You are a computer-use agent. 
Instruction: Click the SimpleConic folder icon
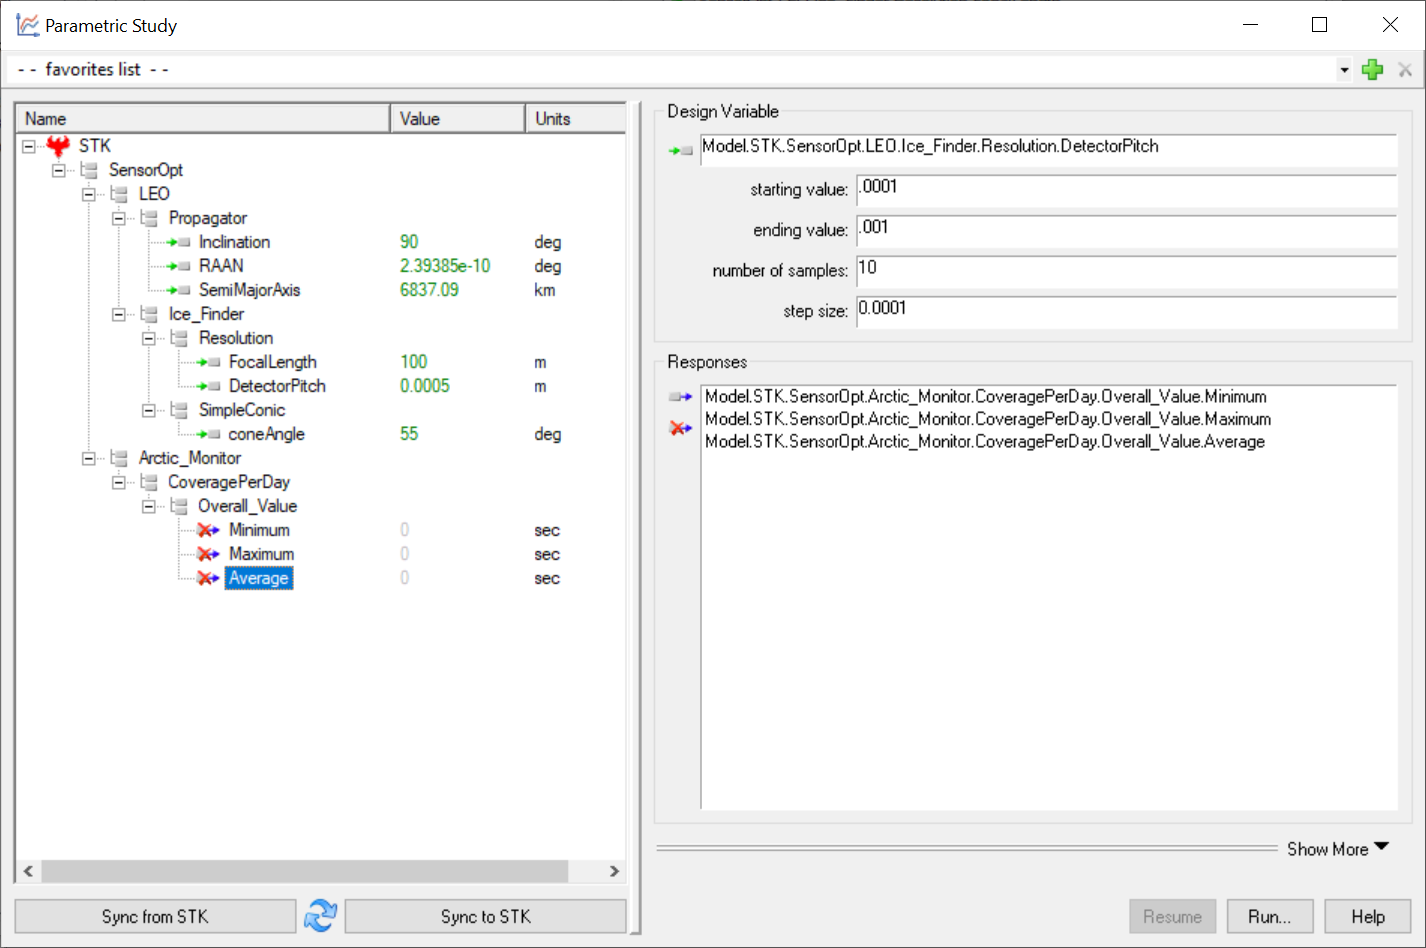[179, 410]
